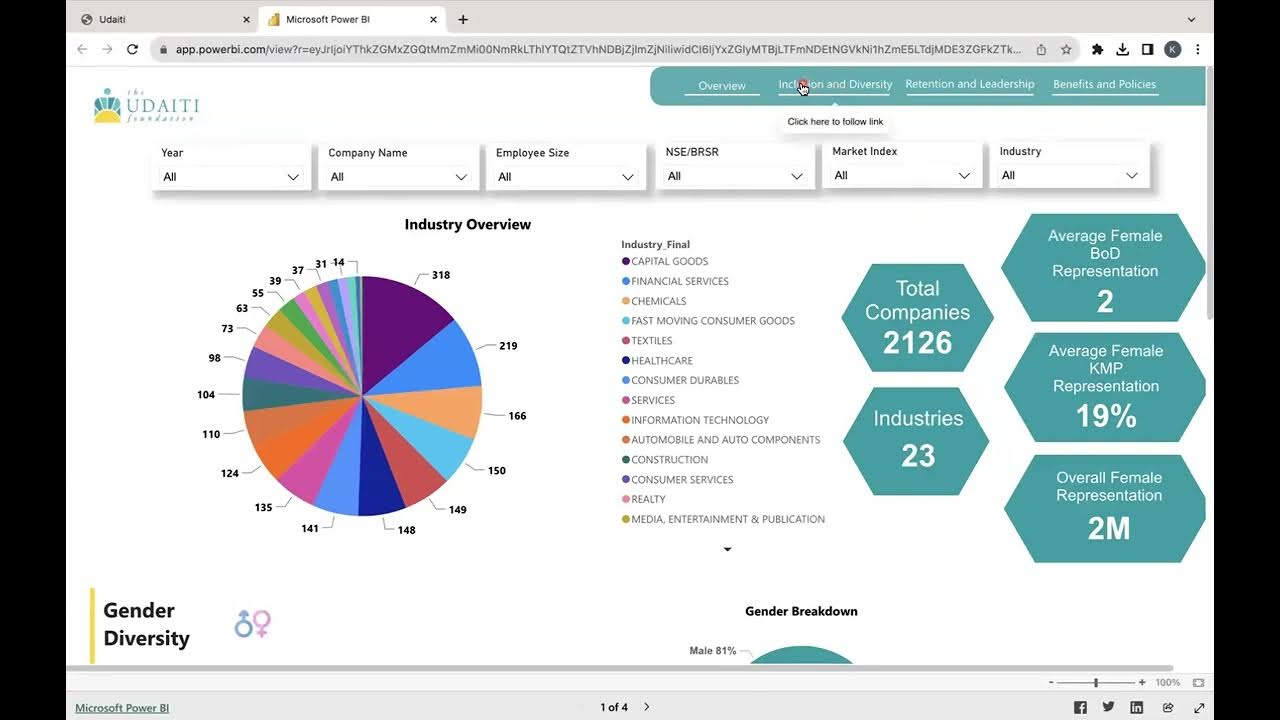The height and width of the screenshot is (720, 1280).
Task: Switch to the Udaiti browser tab
Action: click(x=164, y=19)
